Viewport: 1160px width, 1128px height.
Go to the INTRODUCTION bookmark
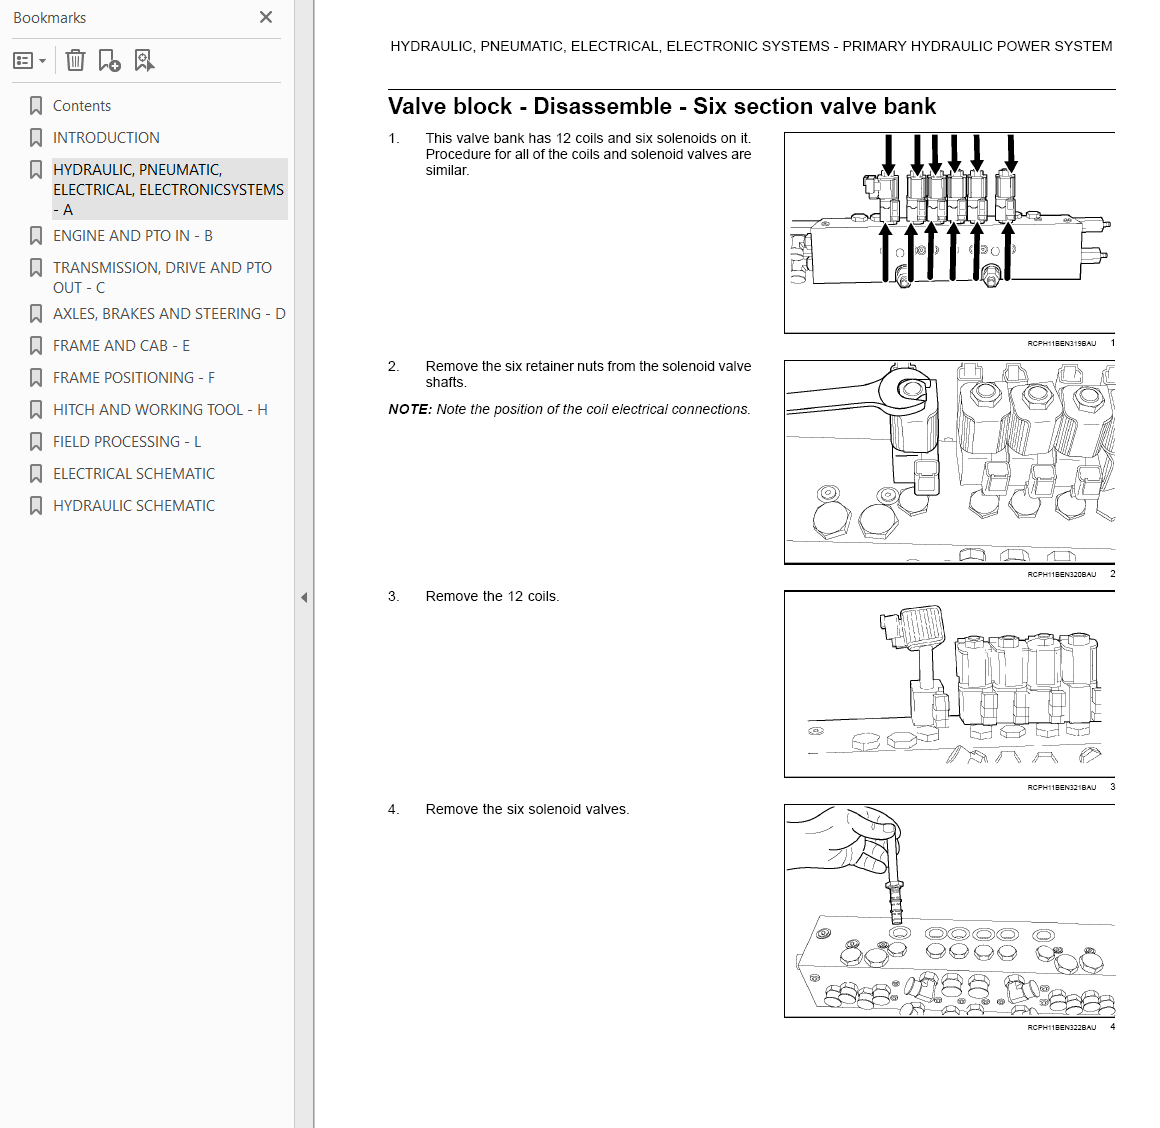click(106, 138)
